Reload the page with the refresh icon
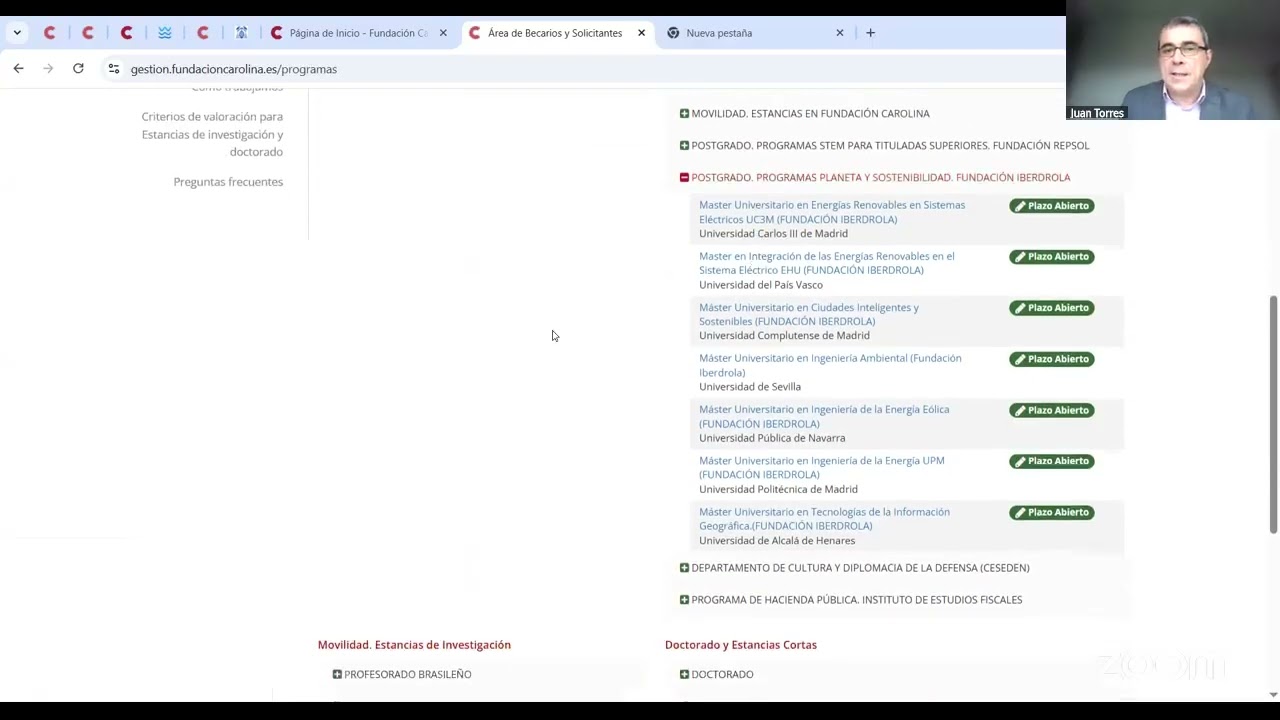Screen dimensions: 1280x720 pyautogui.click(x=78, y=68)
